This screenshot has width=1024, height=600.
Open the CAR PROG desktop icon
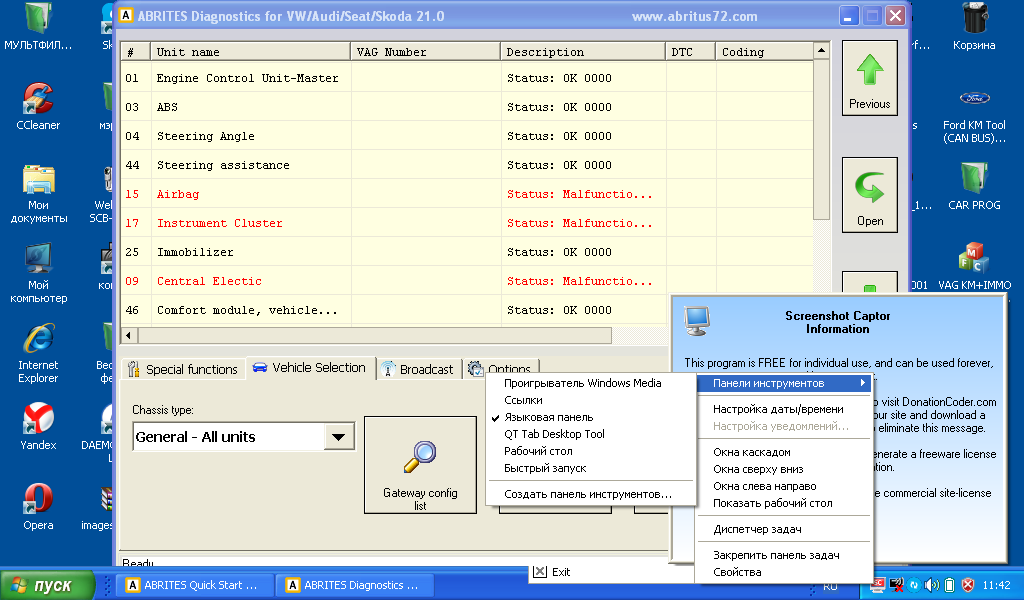pyautogui.click(x=974, y=186)
